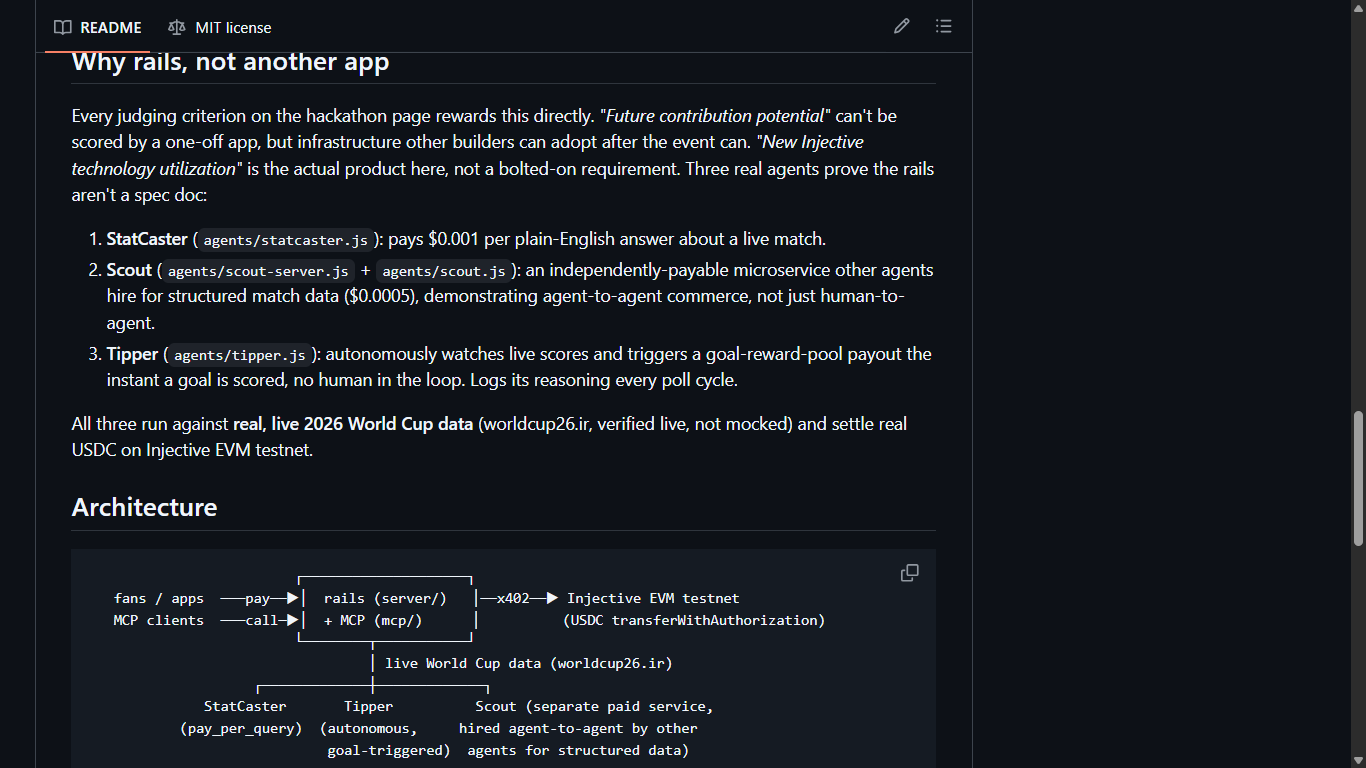Click 'Injective EVM testnet' text in the diagram
The height and width of the screenshot is (768, 1366).
click(653, 598)
